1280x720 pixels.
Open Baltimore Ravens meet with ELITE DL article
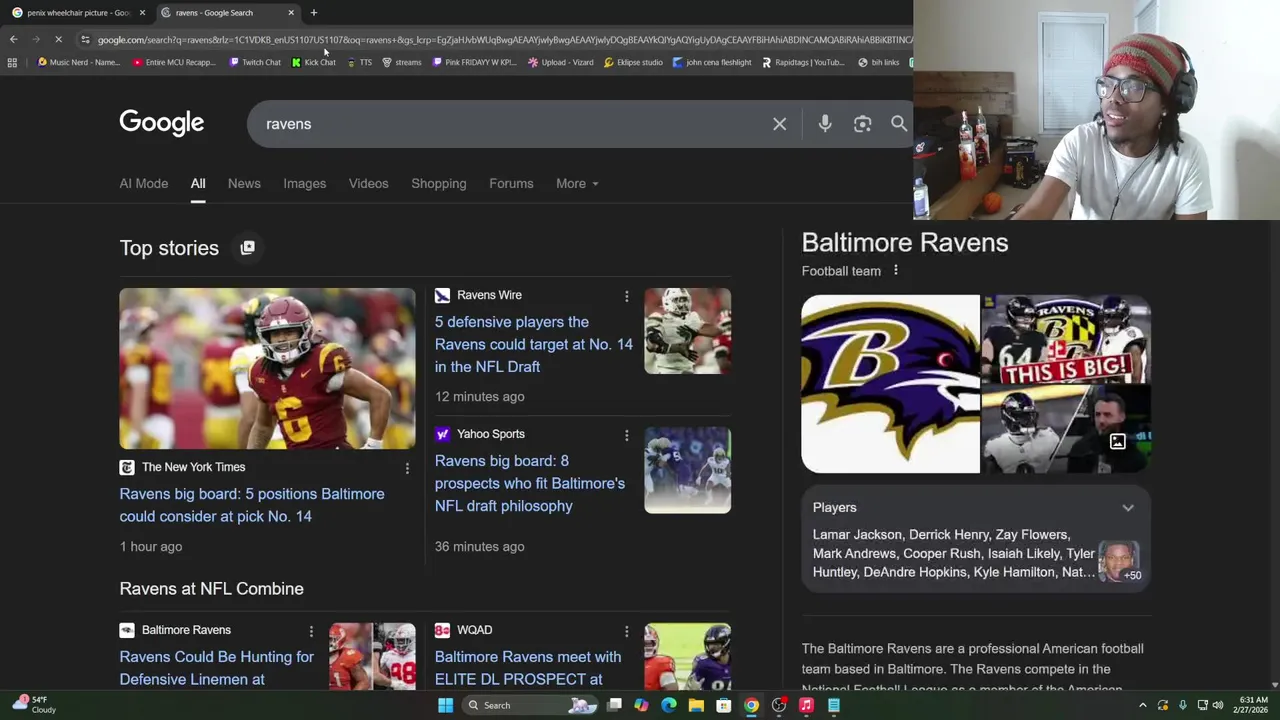[x=527, y=668]
